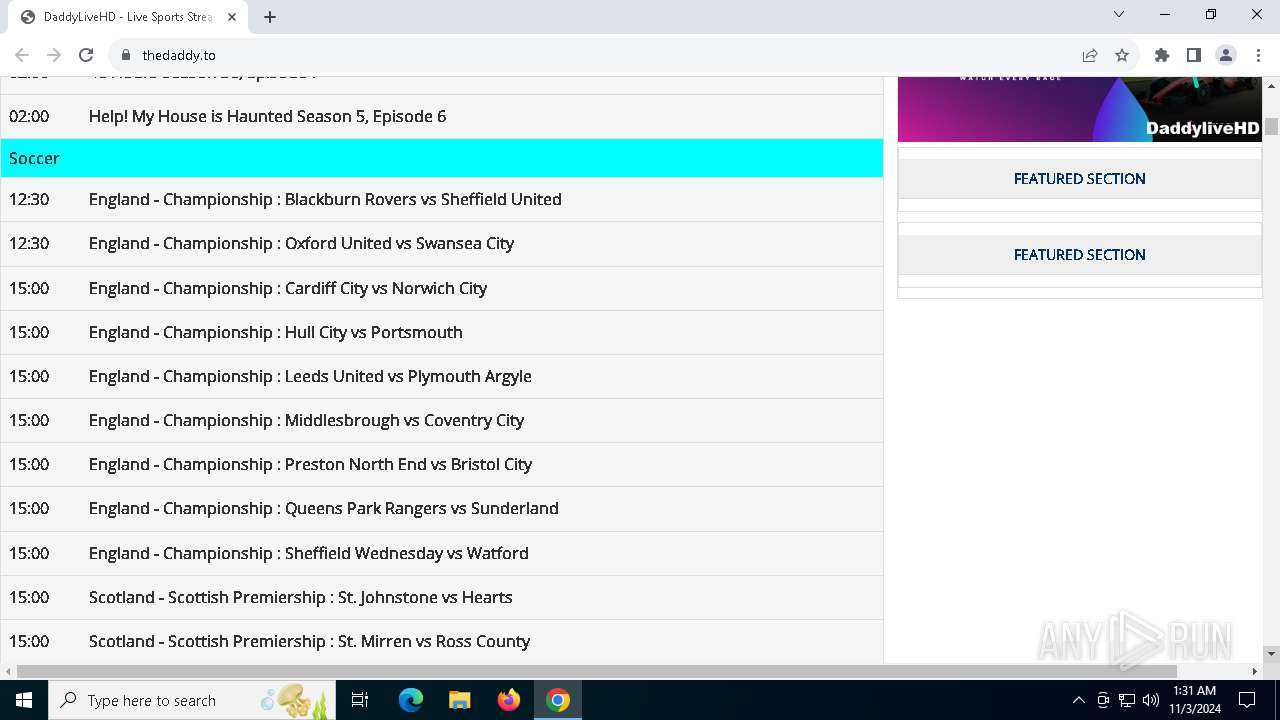Viewport: 1280px width, 720px height.
Task: Click the DaddyliveHD banner image
Action: pyautogui.click(x=1079, y=109)
